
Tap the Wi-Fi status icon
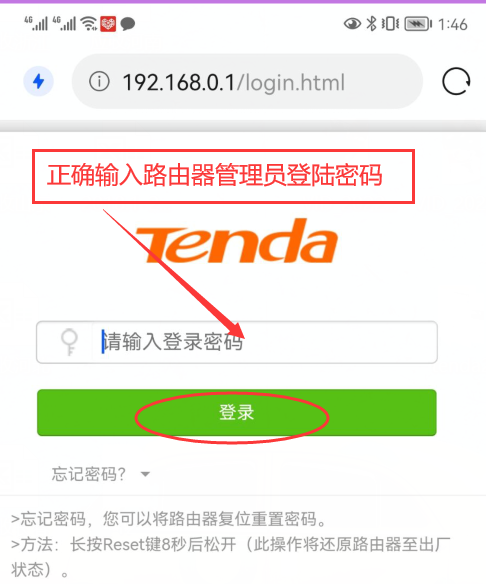pos(89,24)
